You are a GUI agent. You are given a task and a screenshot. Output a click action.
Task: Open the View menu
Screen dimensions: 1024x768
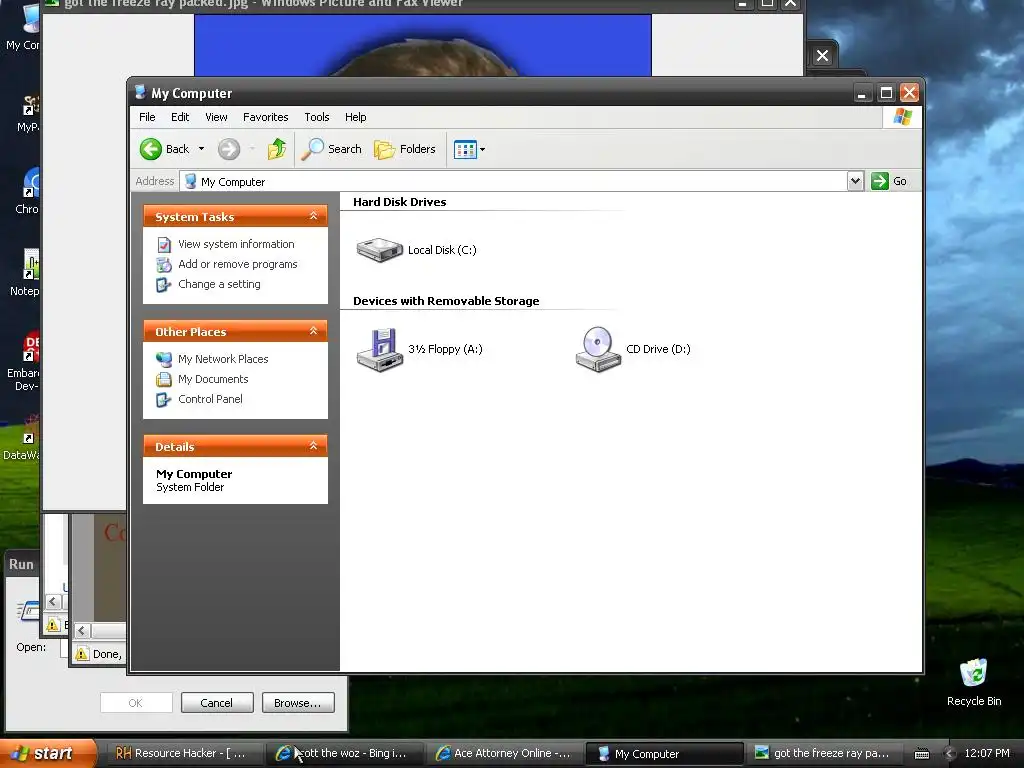[216, 117]
